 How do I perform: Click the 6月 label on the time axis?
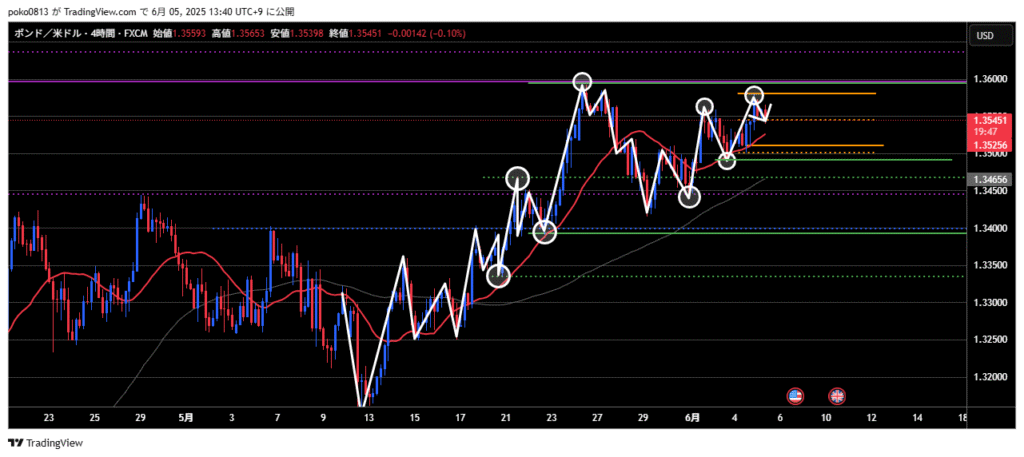tap(692, 416)
